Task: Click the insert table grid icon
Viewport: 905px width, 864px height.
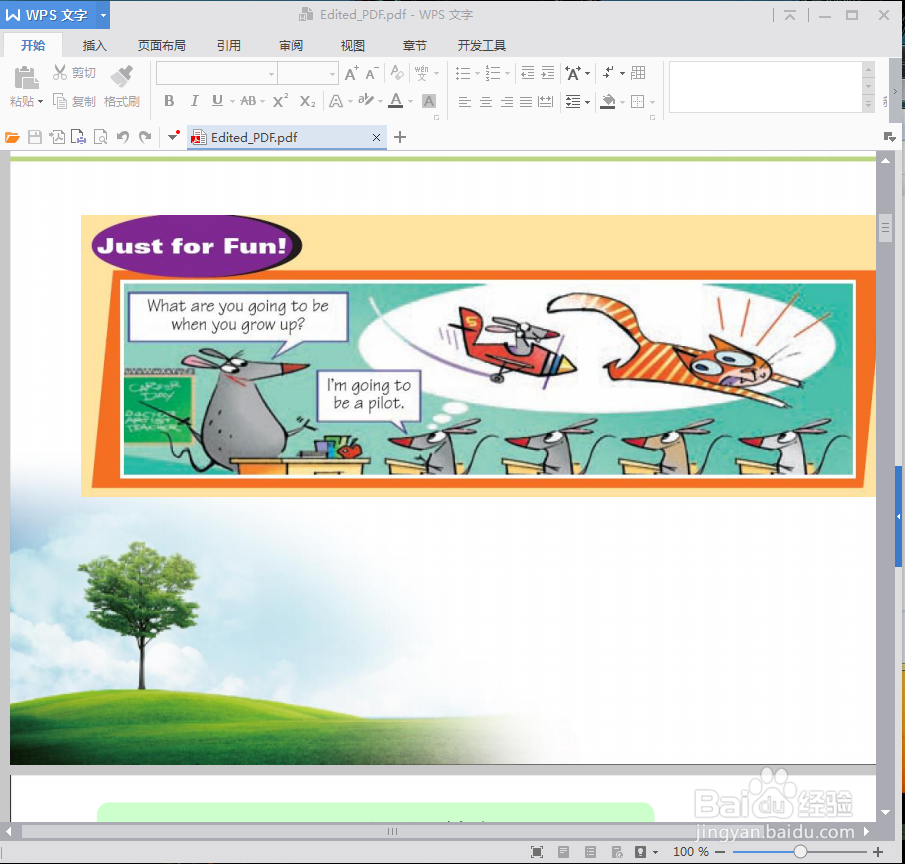Action: coord(638,73)
